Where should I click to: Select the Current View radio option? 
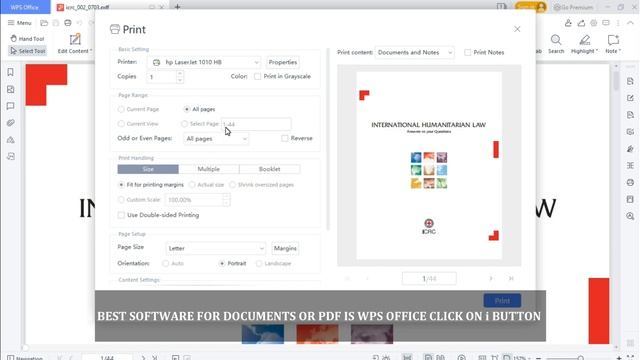click(x=121, y=124)
